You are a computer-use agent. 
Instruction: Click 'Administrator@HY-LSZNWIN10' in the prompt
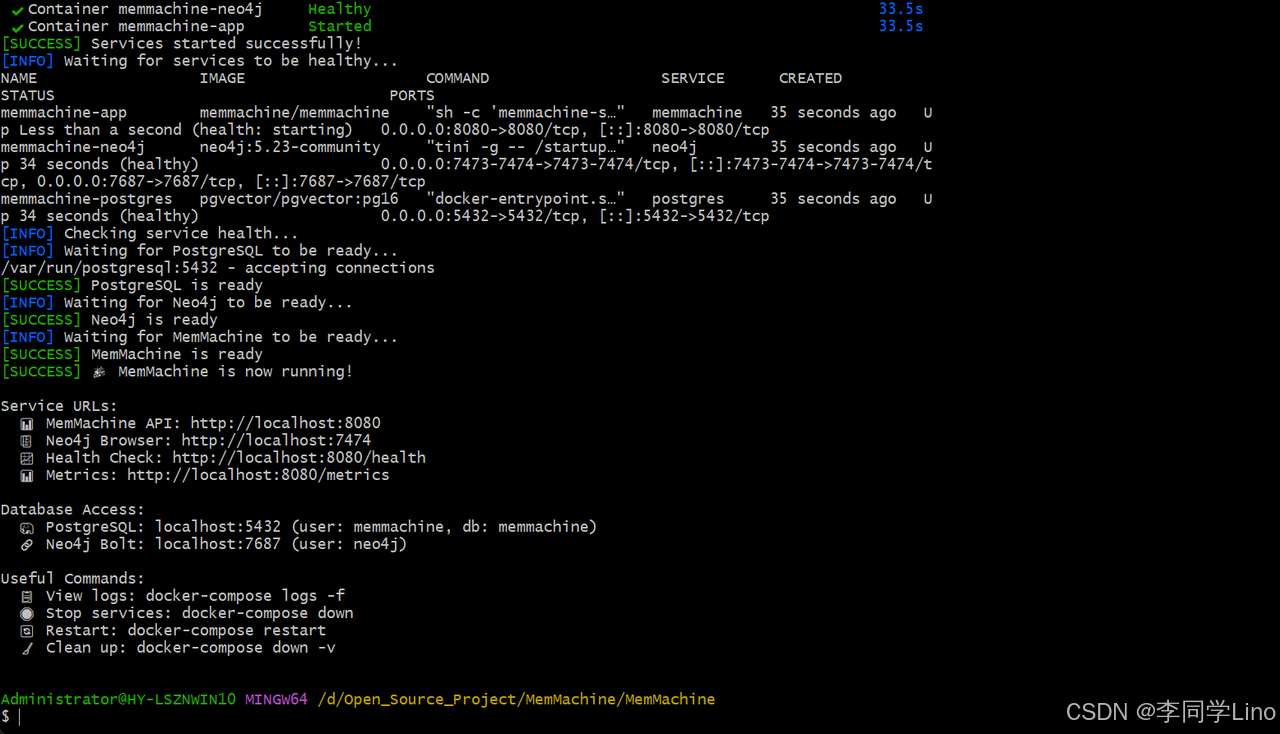click(118, 699)
